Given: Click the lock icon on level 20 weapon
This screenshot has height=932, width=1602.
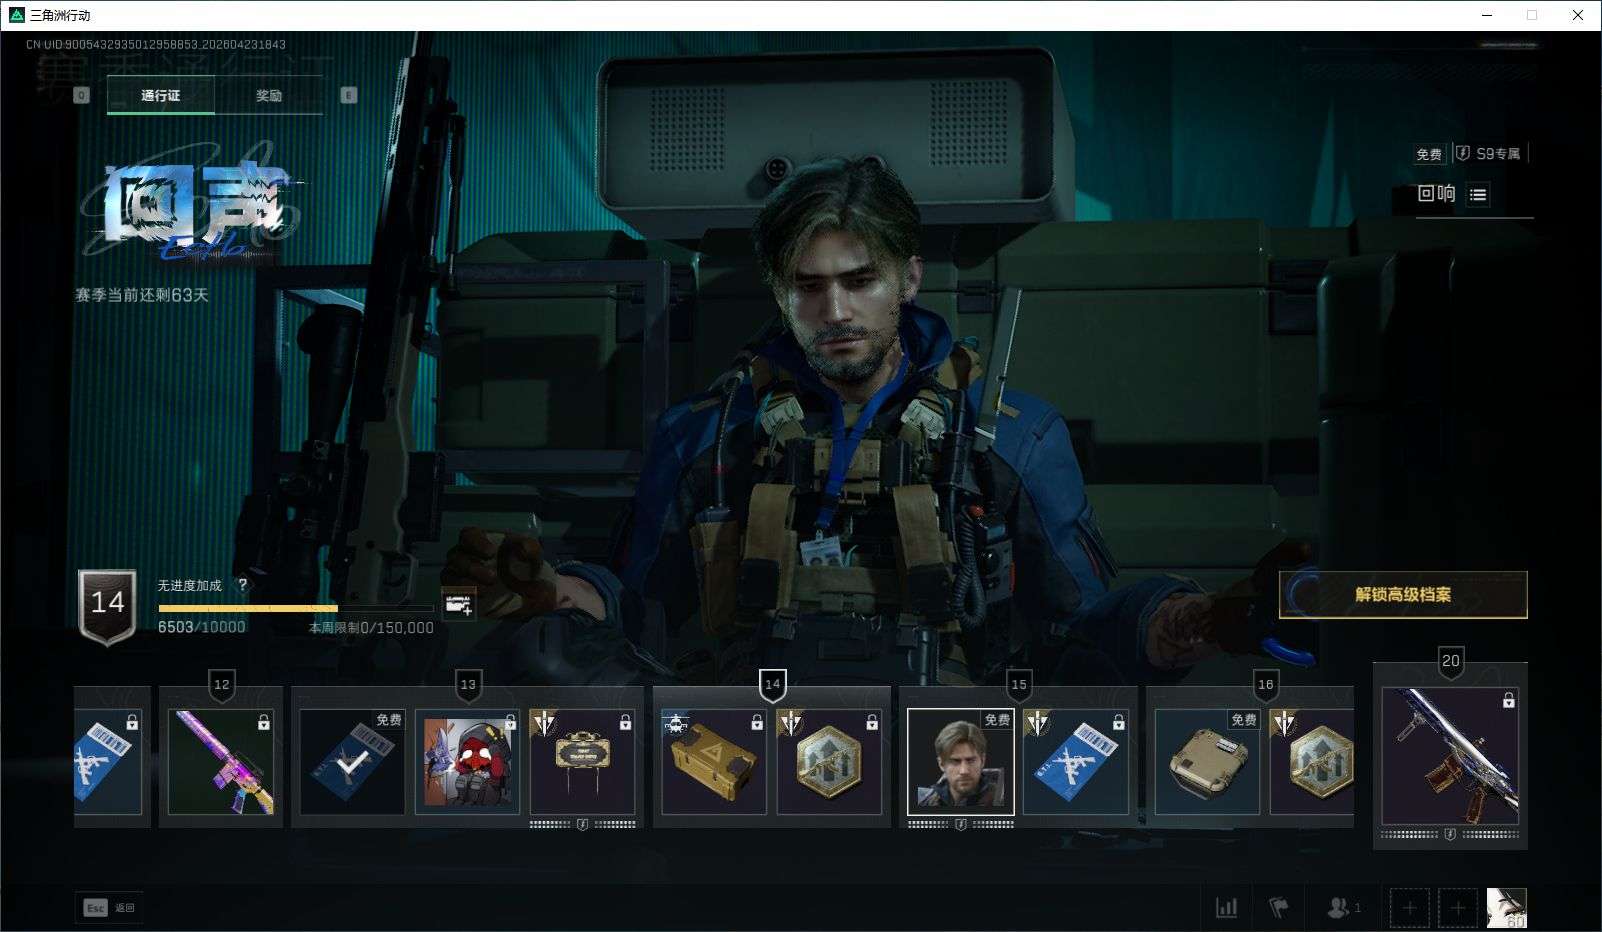Looking at the screenshot, I should point(1508,700).
